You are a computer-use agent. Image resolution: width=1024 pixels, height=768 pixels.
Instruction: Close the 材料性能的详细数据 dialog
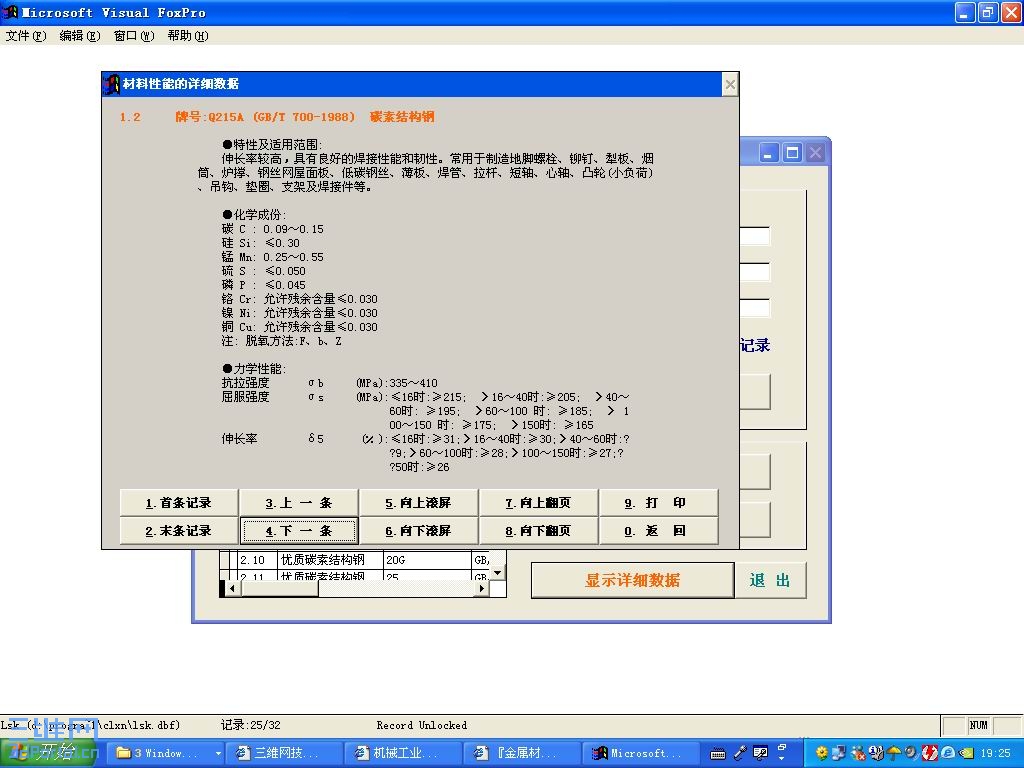[730, 84]
